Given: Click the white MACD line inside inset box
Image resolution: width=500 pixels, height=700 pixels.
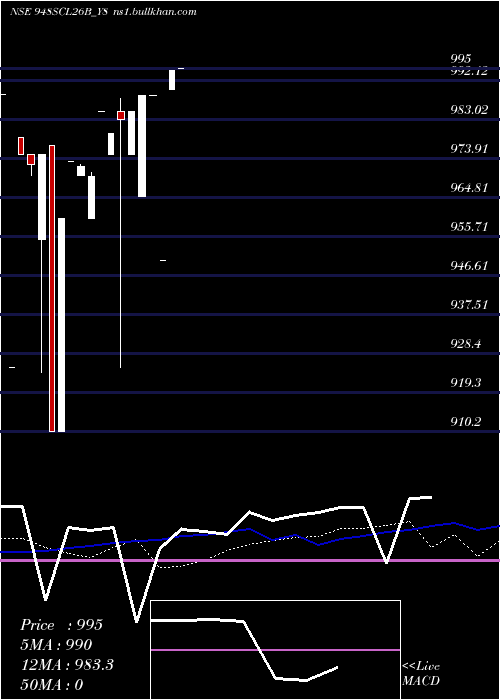Looking at the screenshot, I should (244, 650).
